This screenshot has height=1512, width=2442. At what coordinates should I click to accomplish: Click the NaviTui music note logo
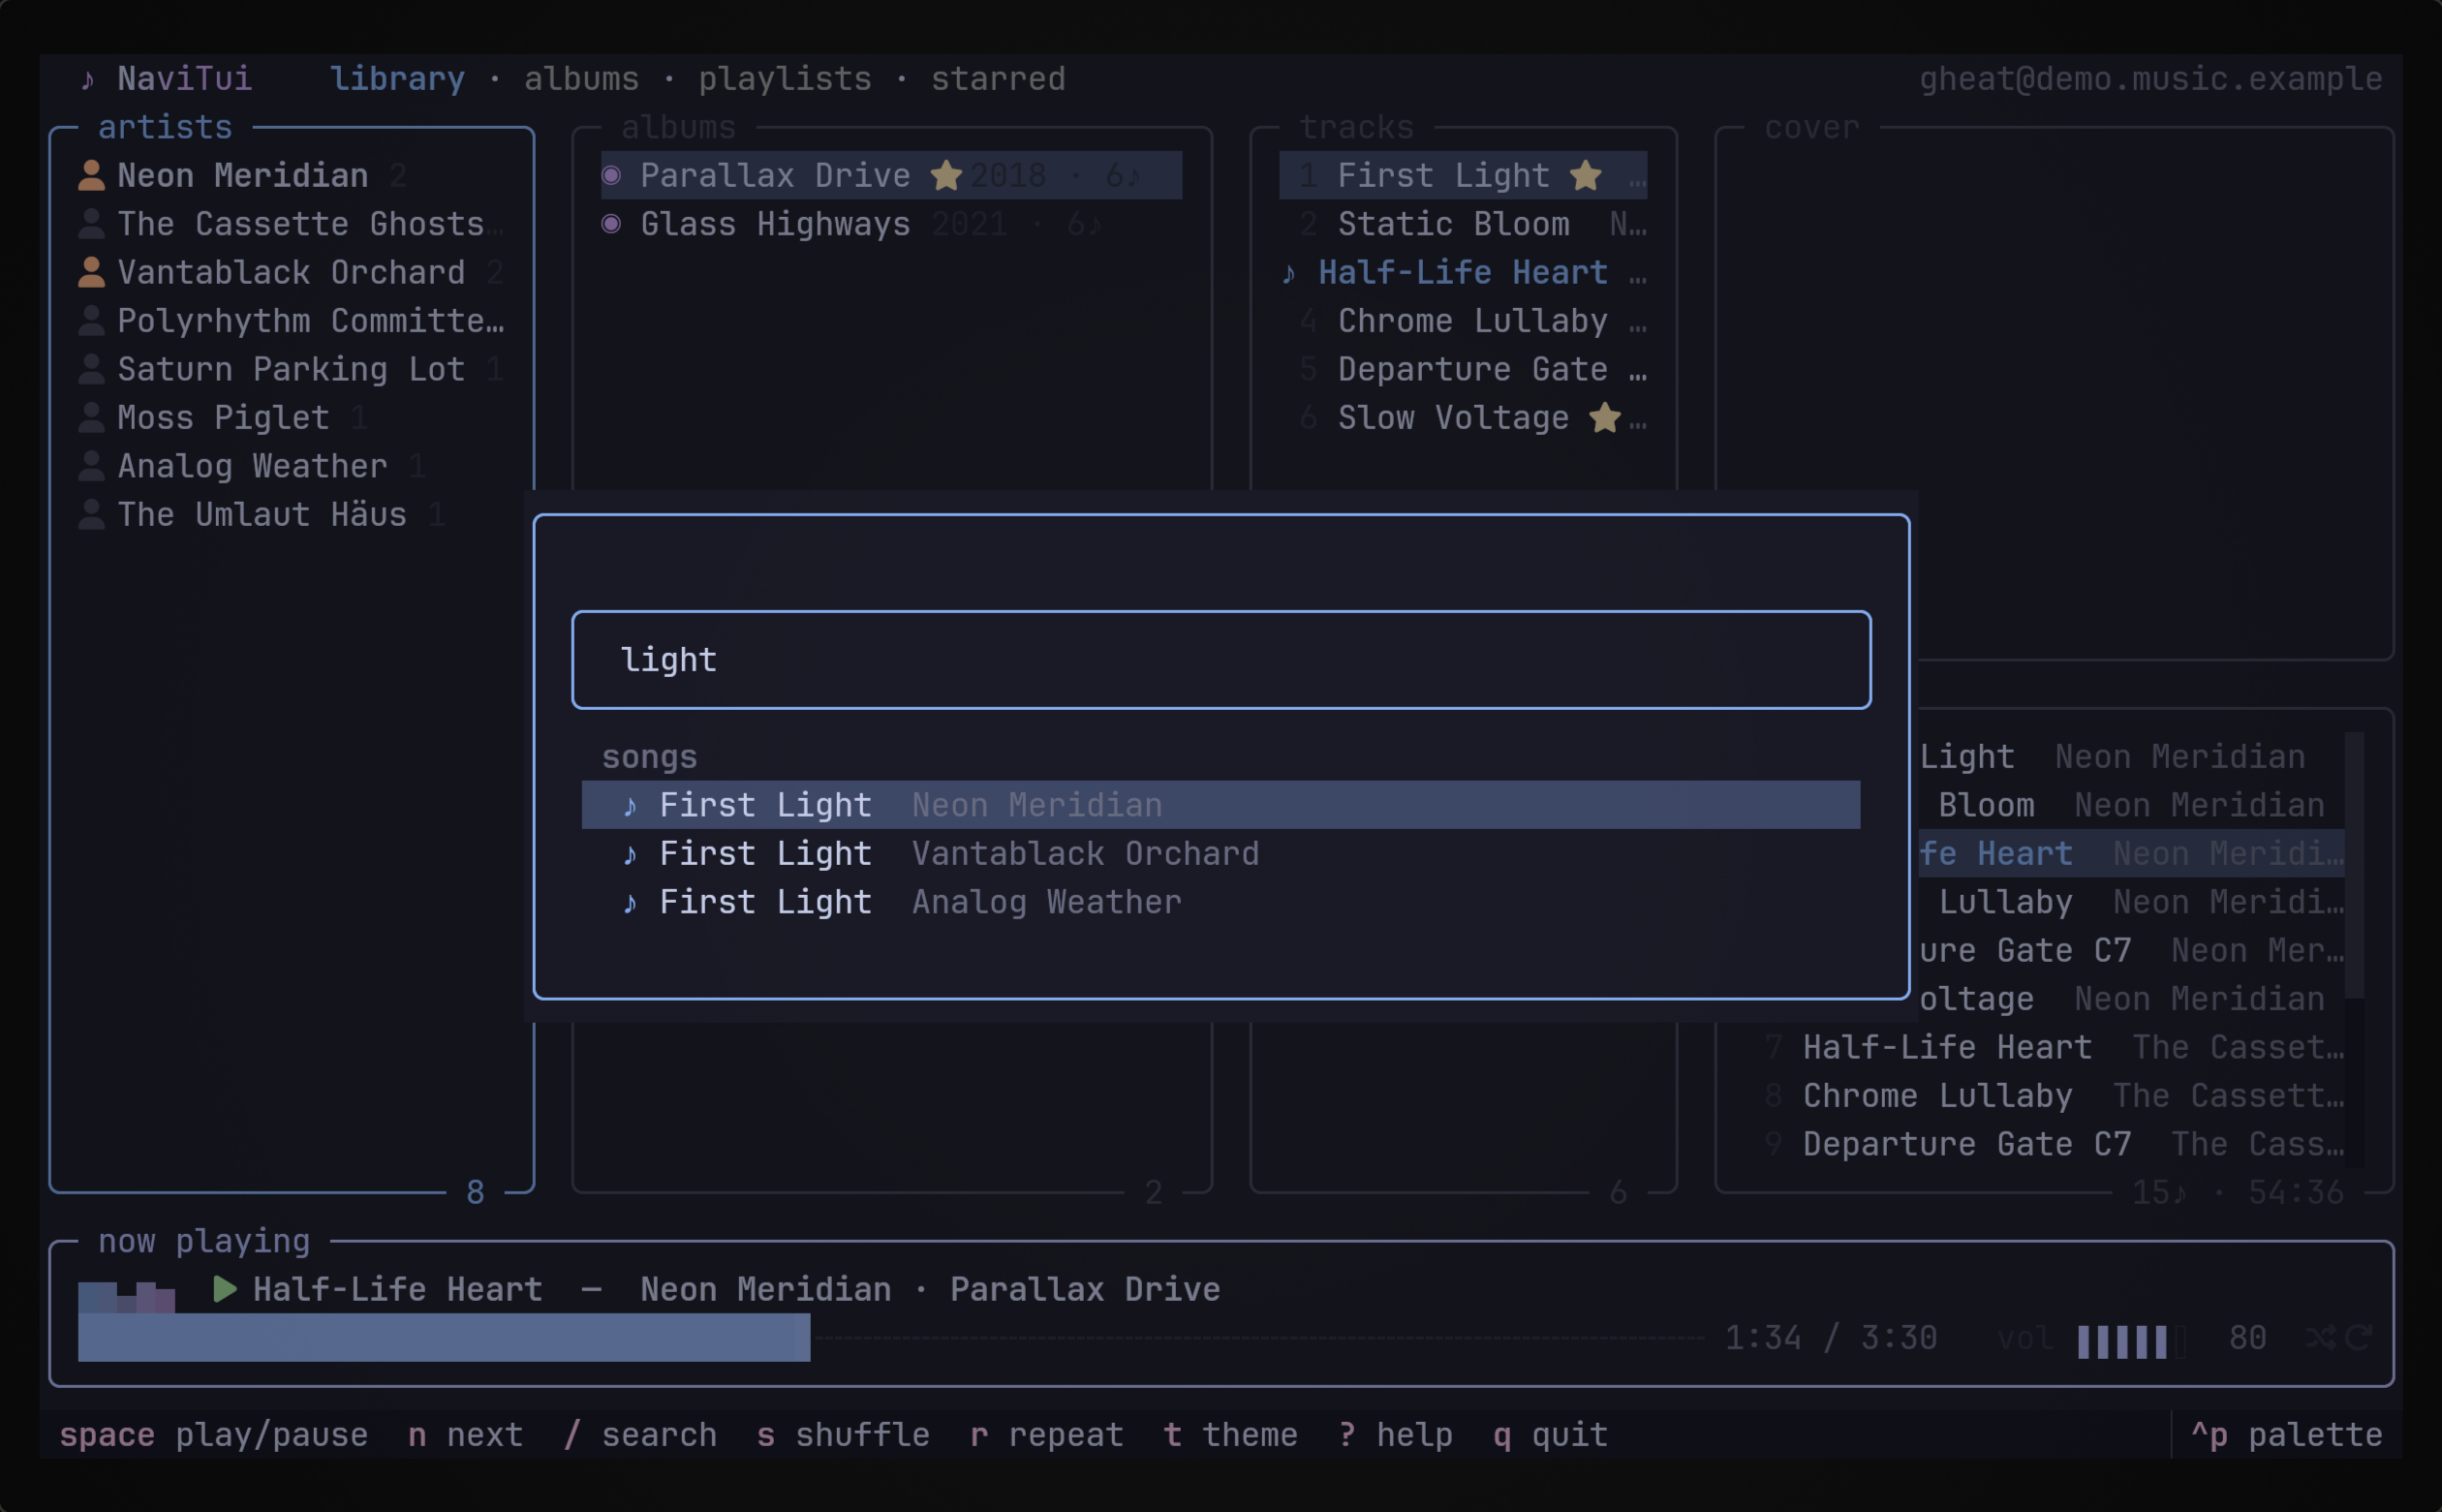coord(88,79)
